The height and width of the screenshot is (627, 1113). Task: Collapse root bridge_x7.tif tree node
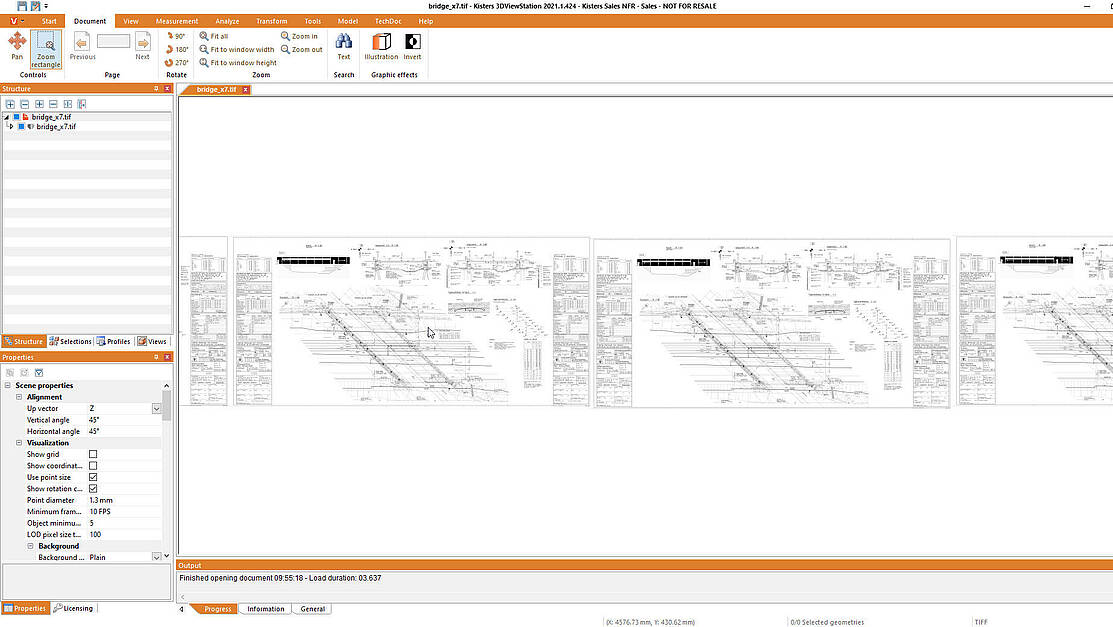[6, 117]
